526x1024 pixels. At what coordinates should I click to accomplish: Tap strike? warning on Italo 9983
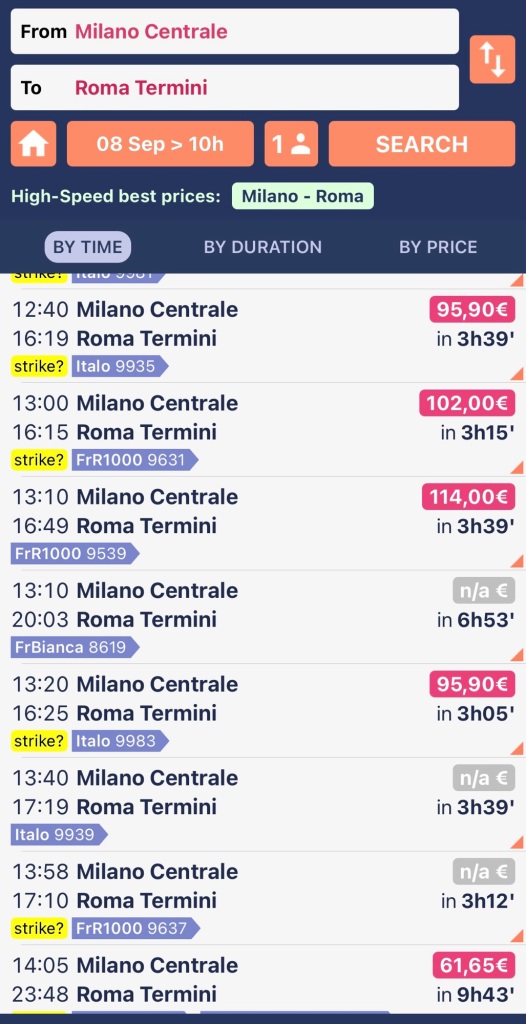(39, 741)
